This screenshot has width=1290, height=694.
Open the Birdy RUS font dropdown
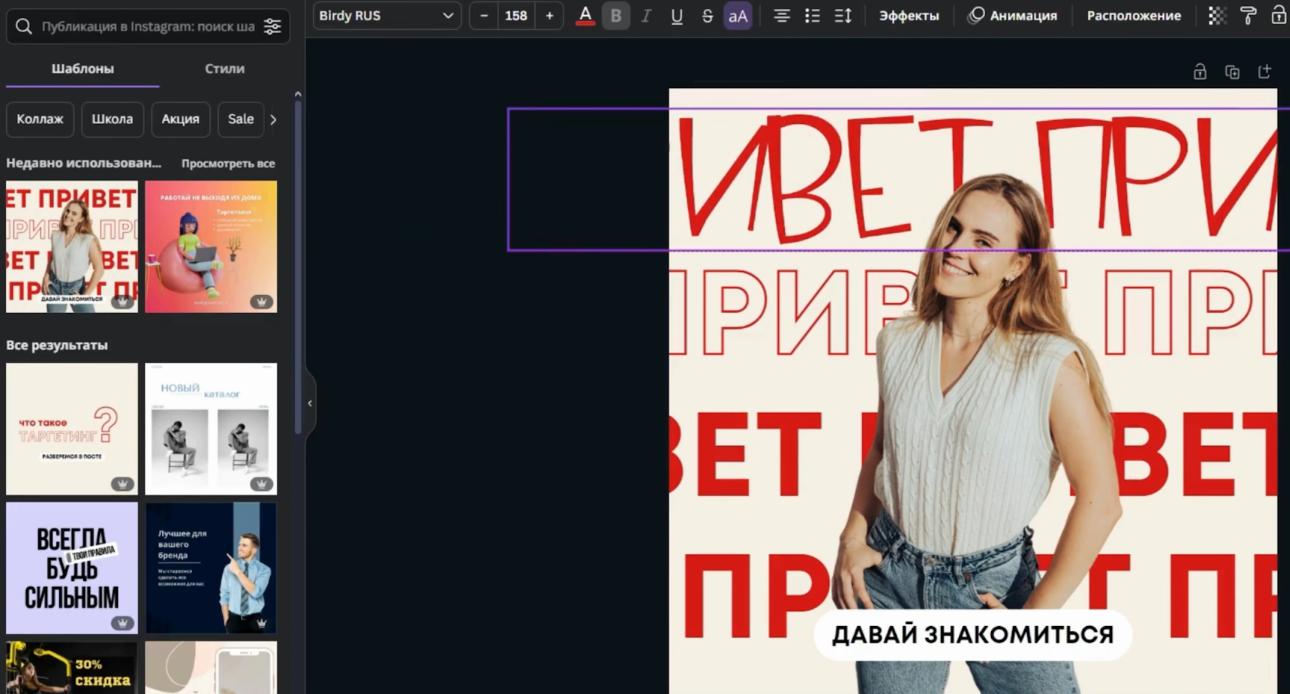coord(386,16)
